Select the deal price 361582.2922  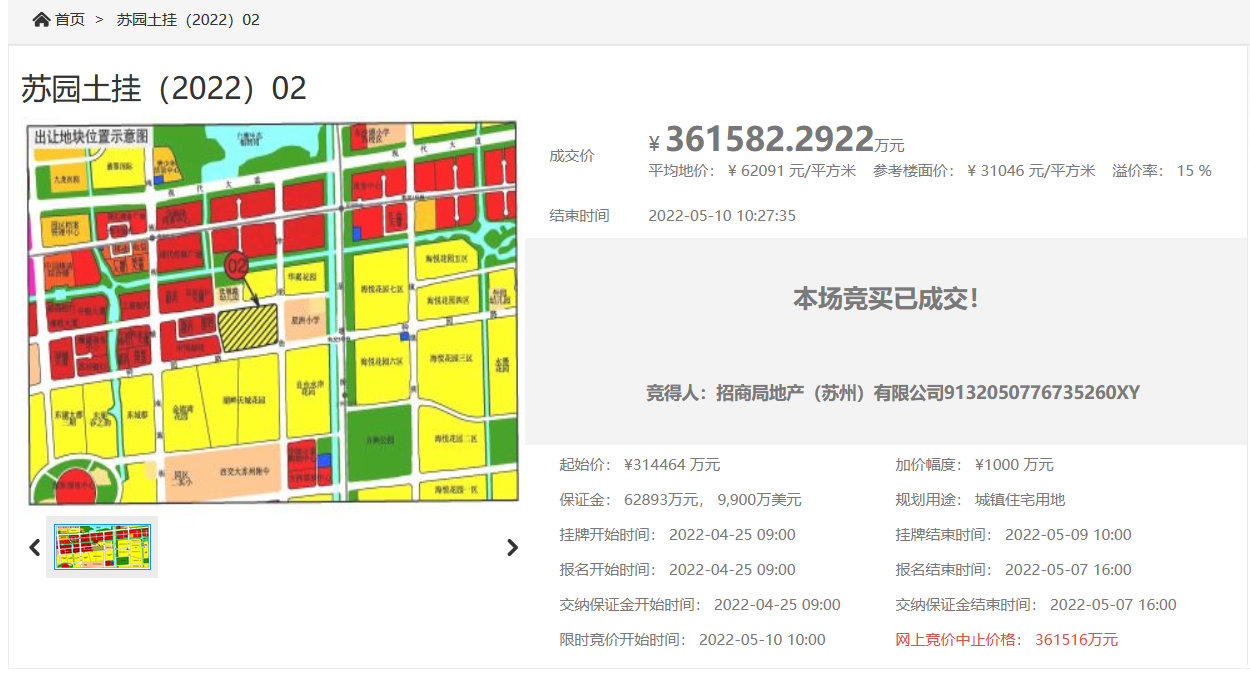point(769,139)
